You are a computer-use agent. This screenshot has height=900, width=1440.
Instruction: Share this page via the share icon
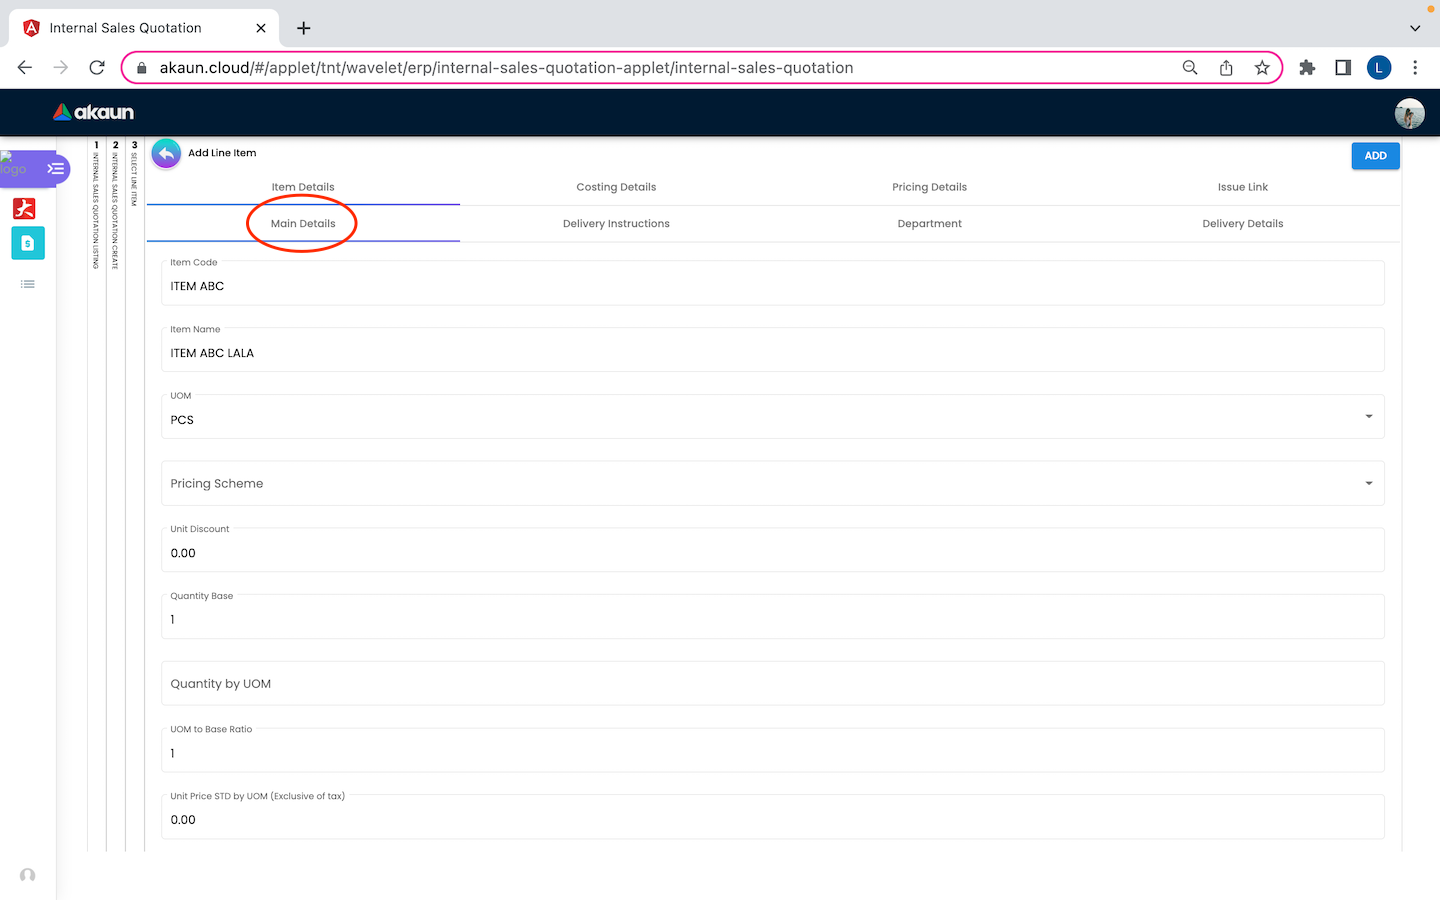pos(1226,68)
